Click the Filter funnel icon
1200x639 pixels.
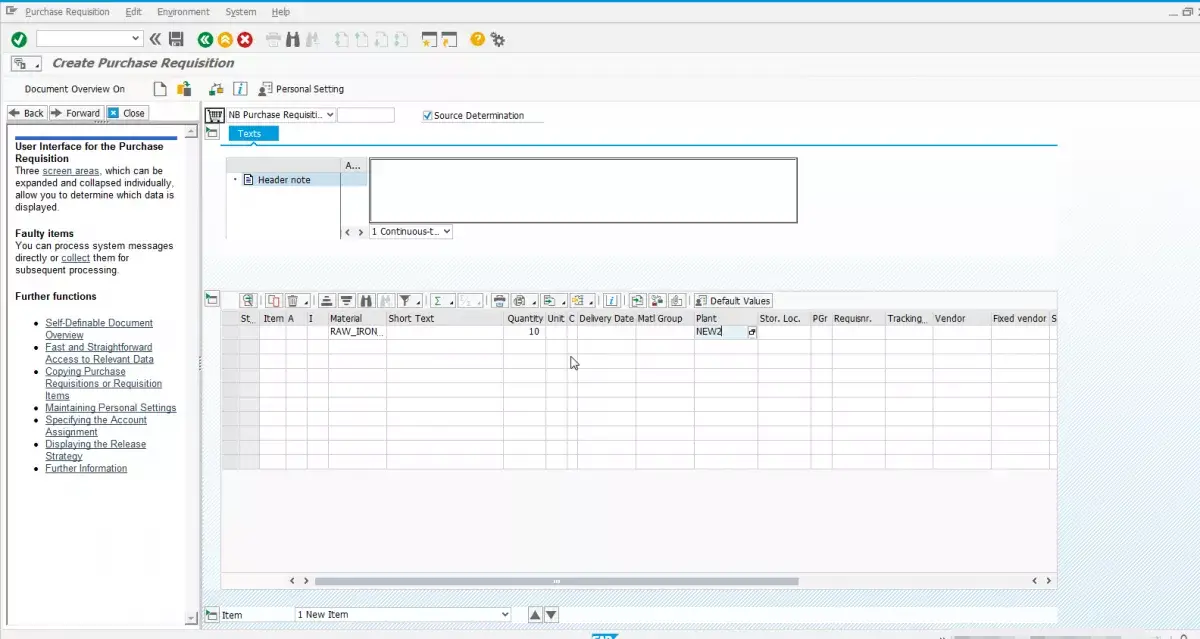click(404, 300)
